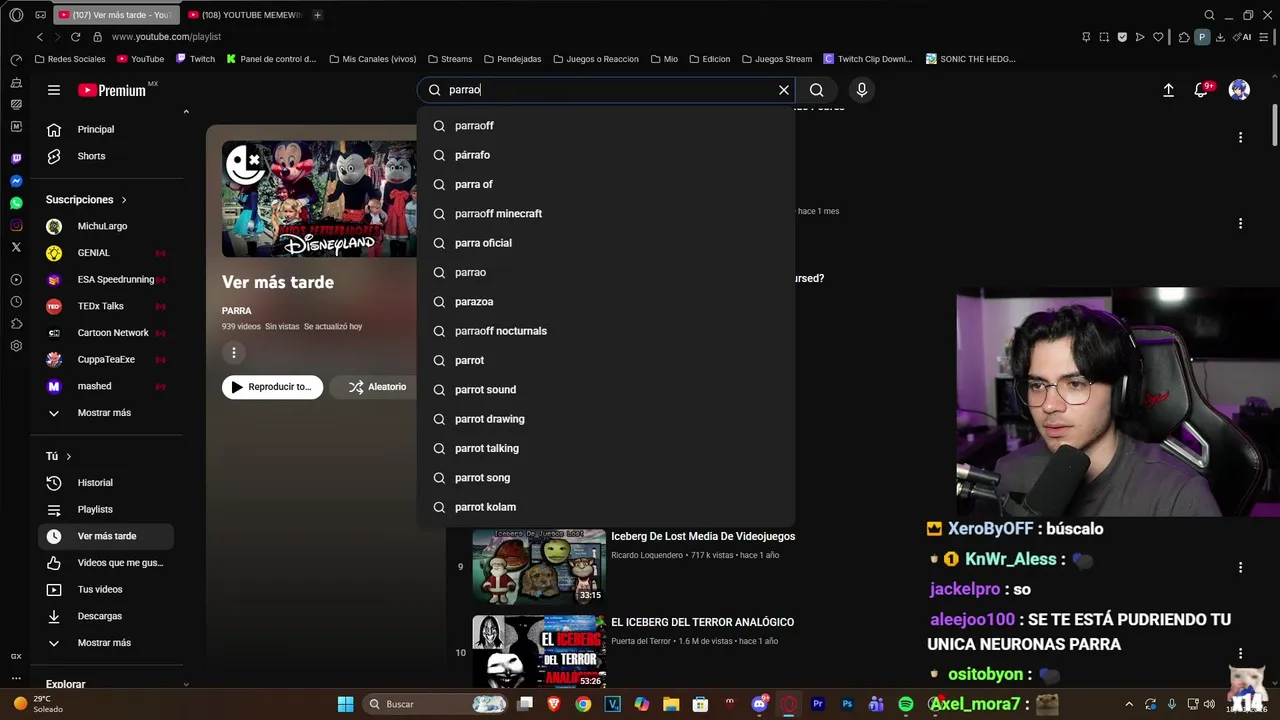Open the Cartoon Network subscription
The height and width of the screenshot is (720, 1280).
[107, 333]
